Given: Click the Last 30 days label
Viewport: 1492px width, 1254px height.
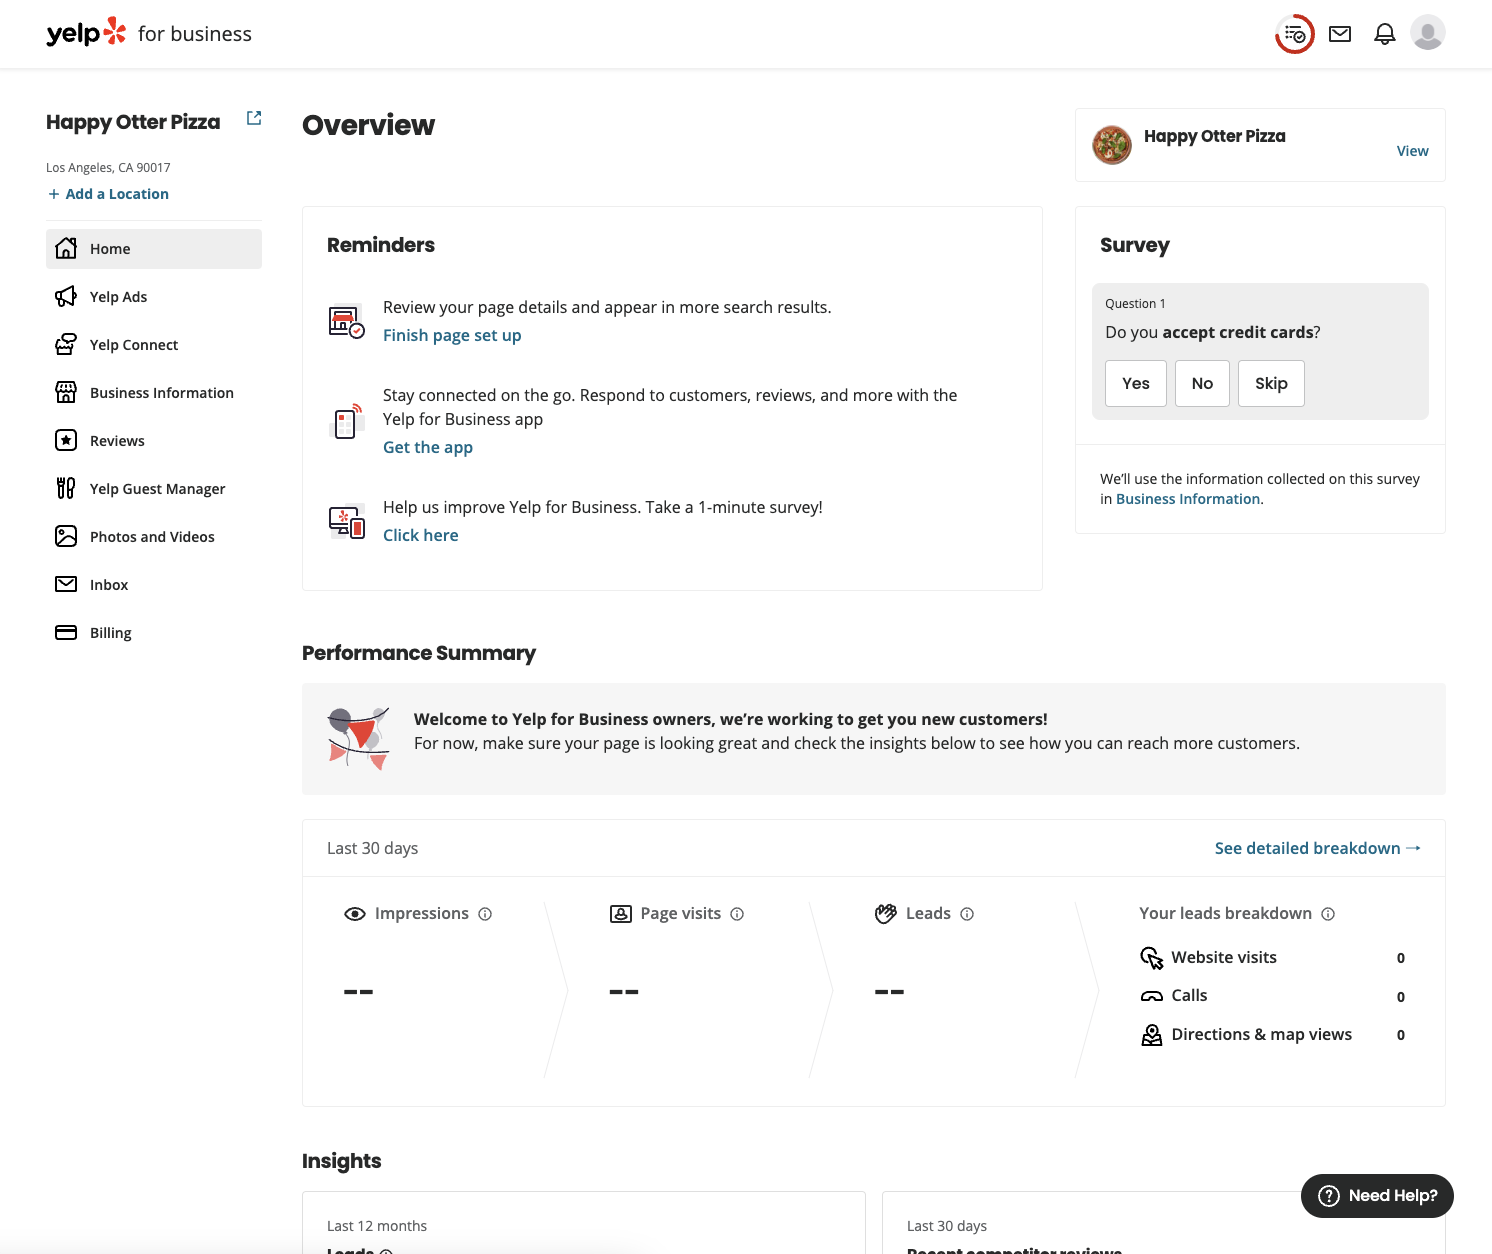Looking at the screenshot, I should [x=372, y=848].
